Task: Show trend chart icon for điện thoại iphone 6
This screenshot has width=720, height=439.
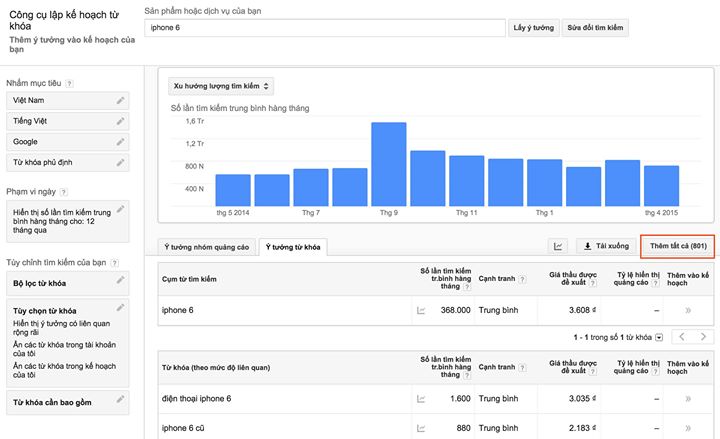Action: pyautogui.click(x=421, y=399)
